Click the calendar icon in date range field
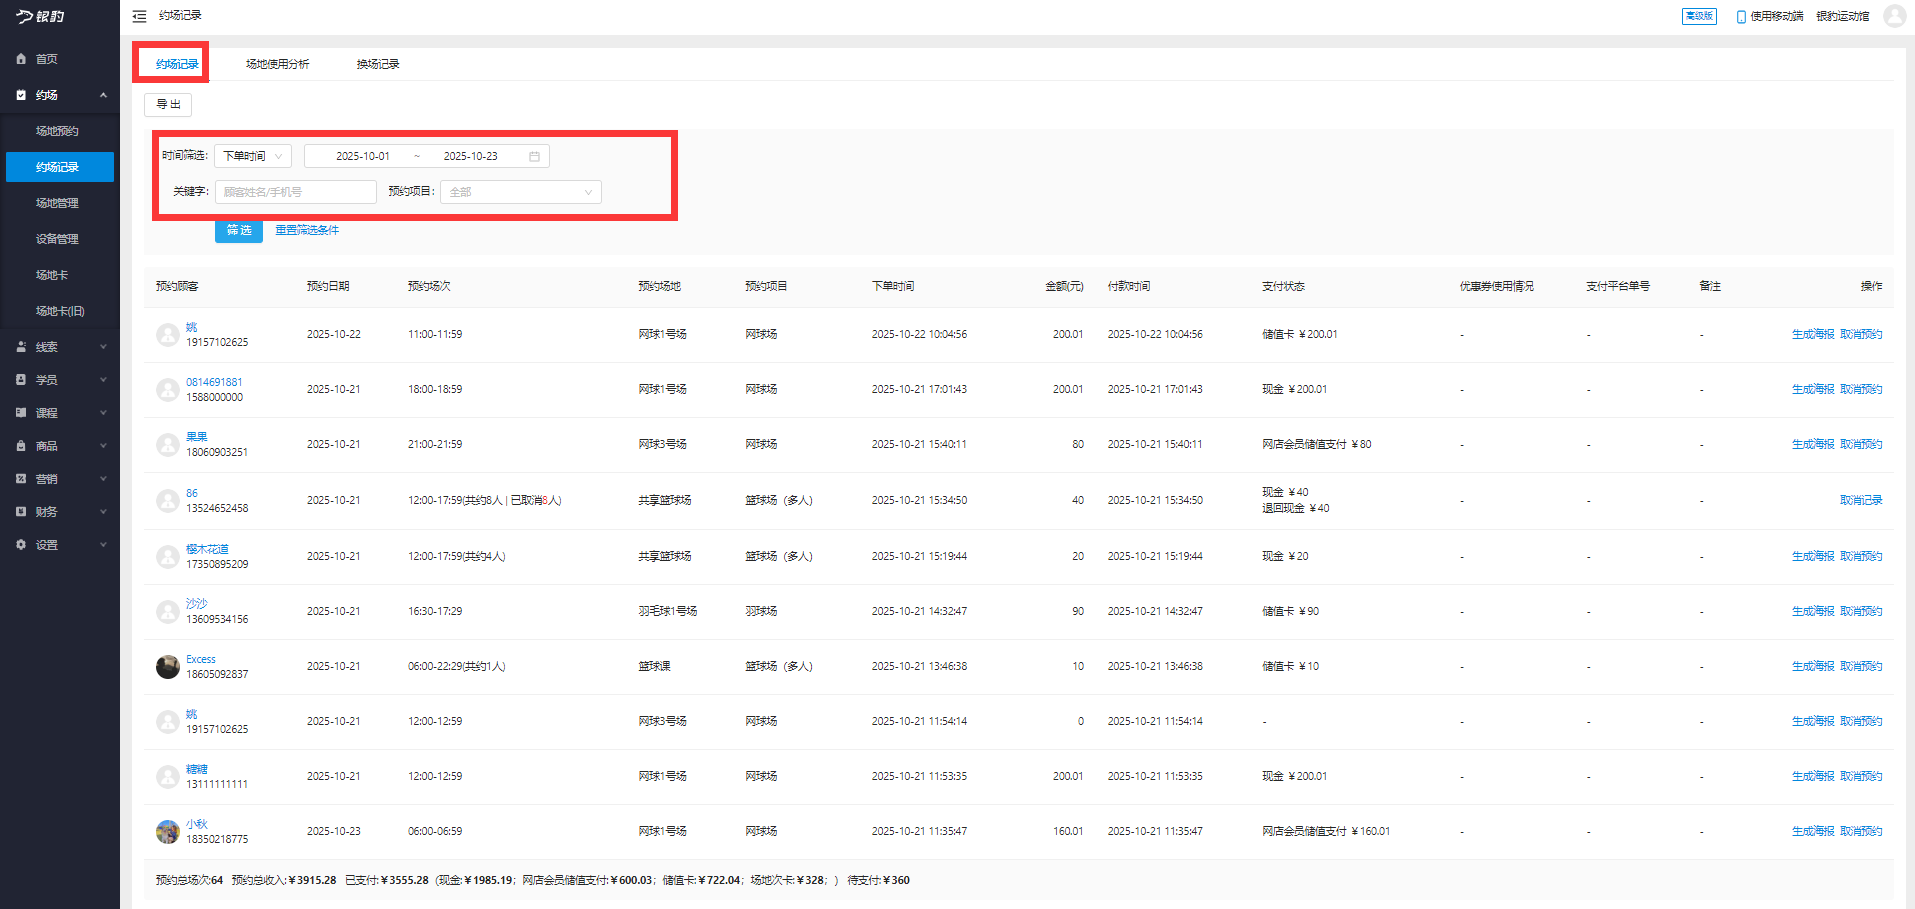This screenshot has height=909, width=1915. point(534,156)
